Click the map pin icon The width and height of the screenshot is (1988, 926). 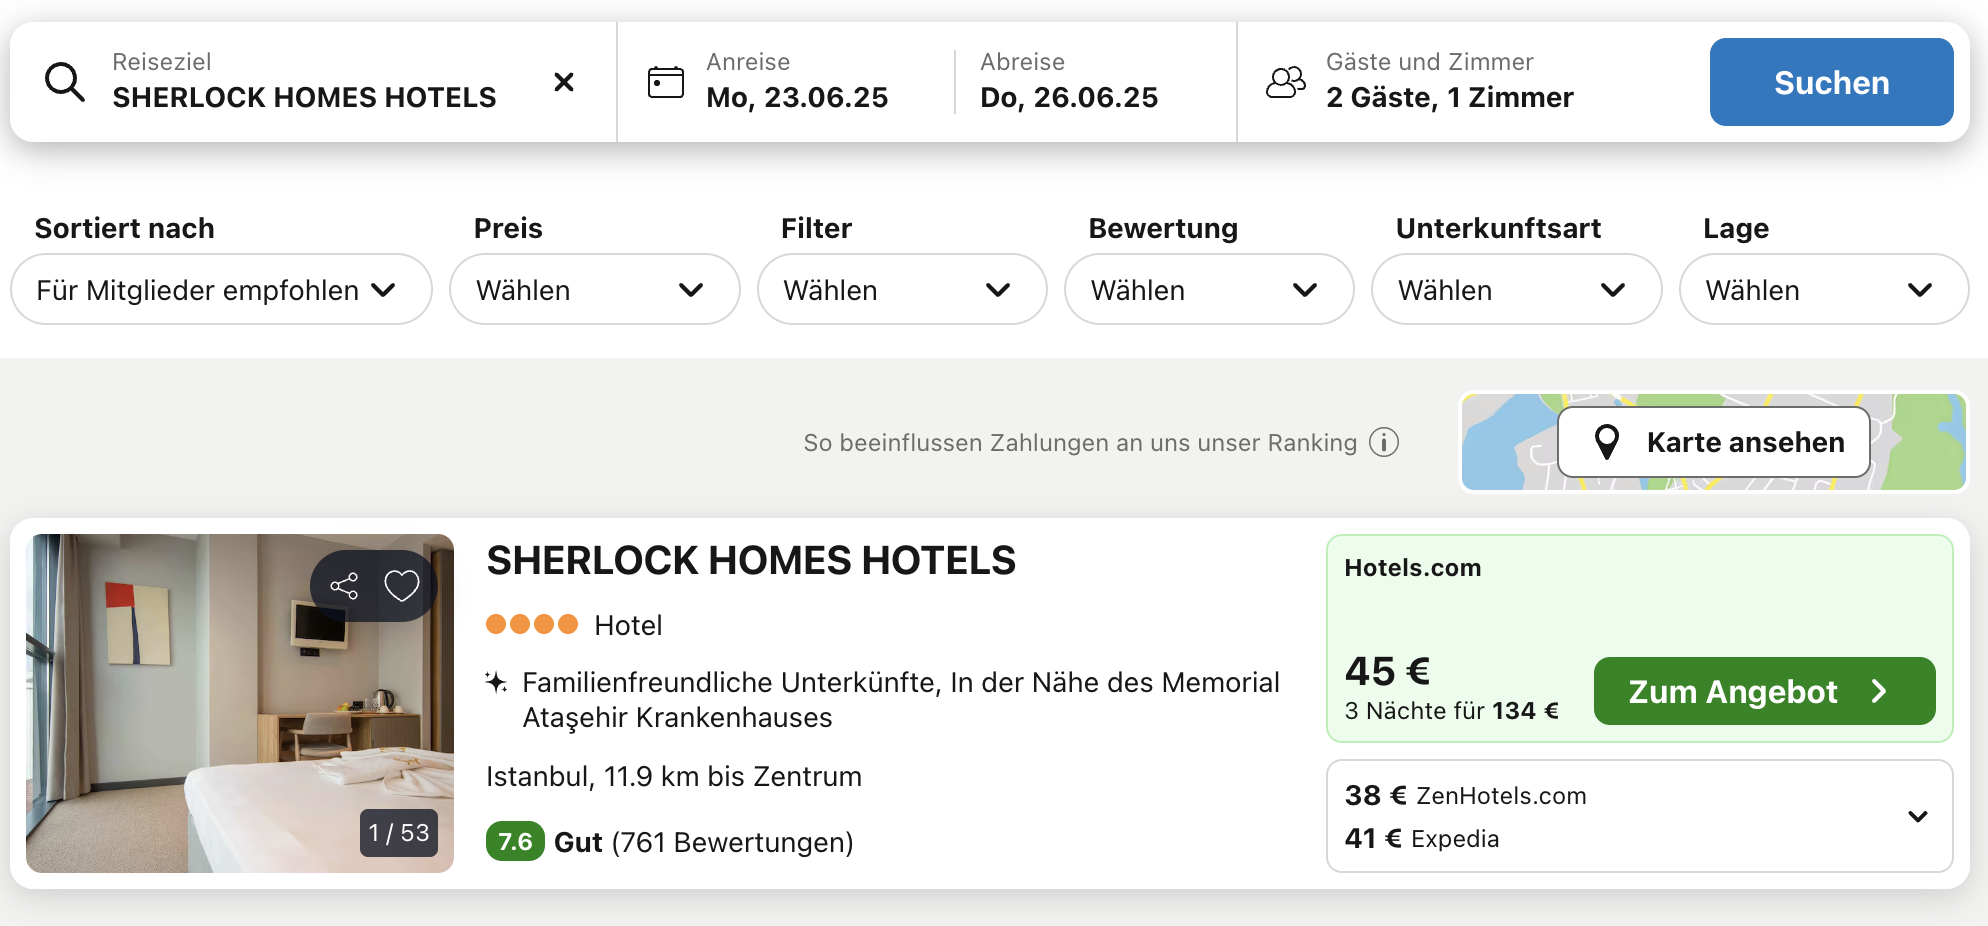(x=1607, y=442)
